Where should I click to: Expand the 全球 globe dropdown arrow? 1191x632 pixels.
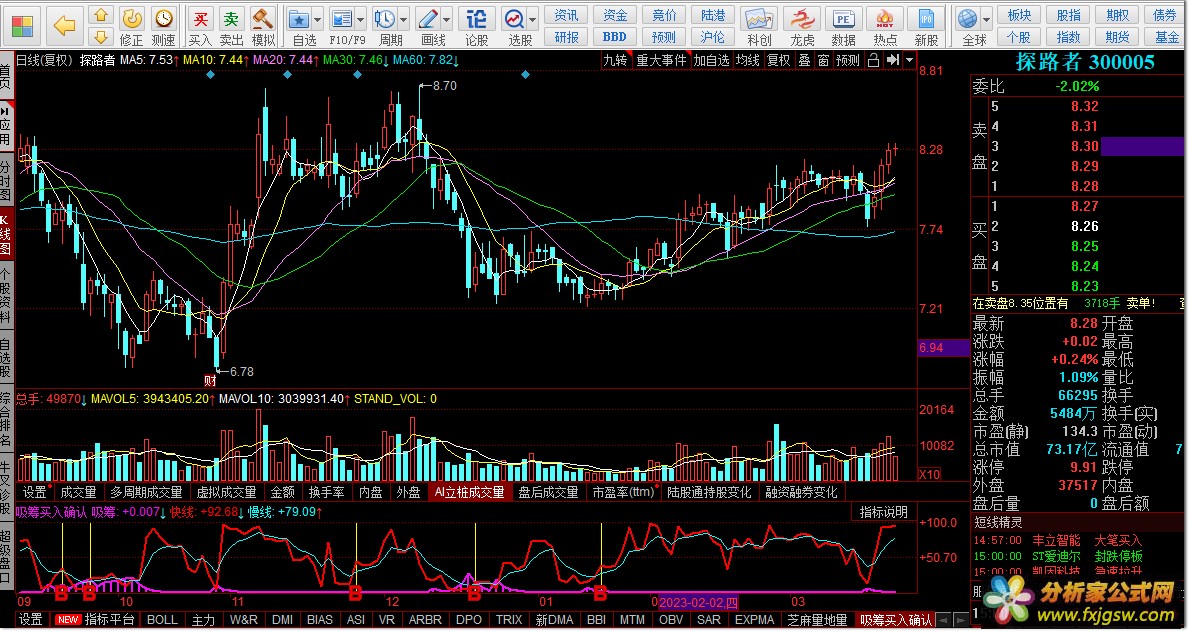[x=987, y=19]
